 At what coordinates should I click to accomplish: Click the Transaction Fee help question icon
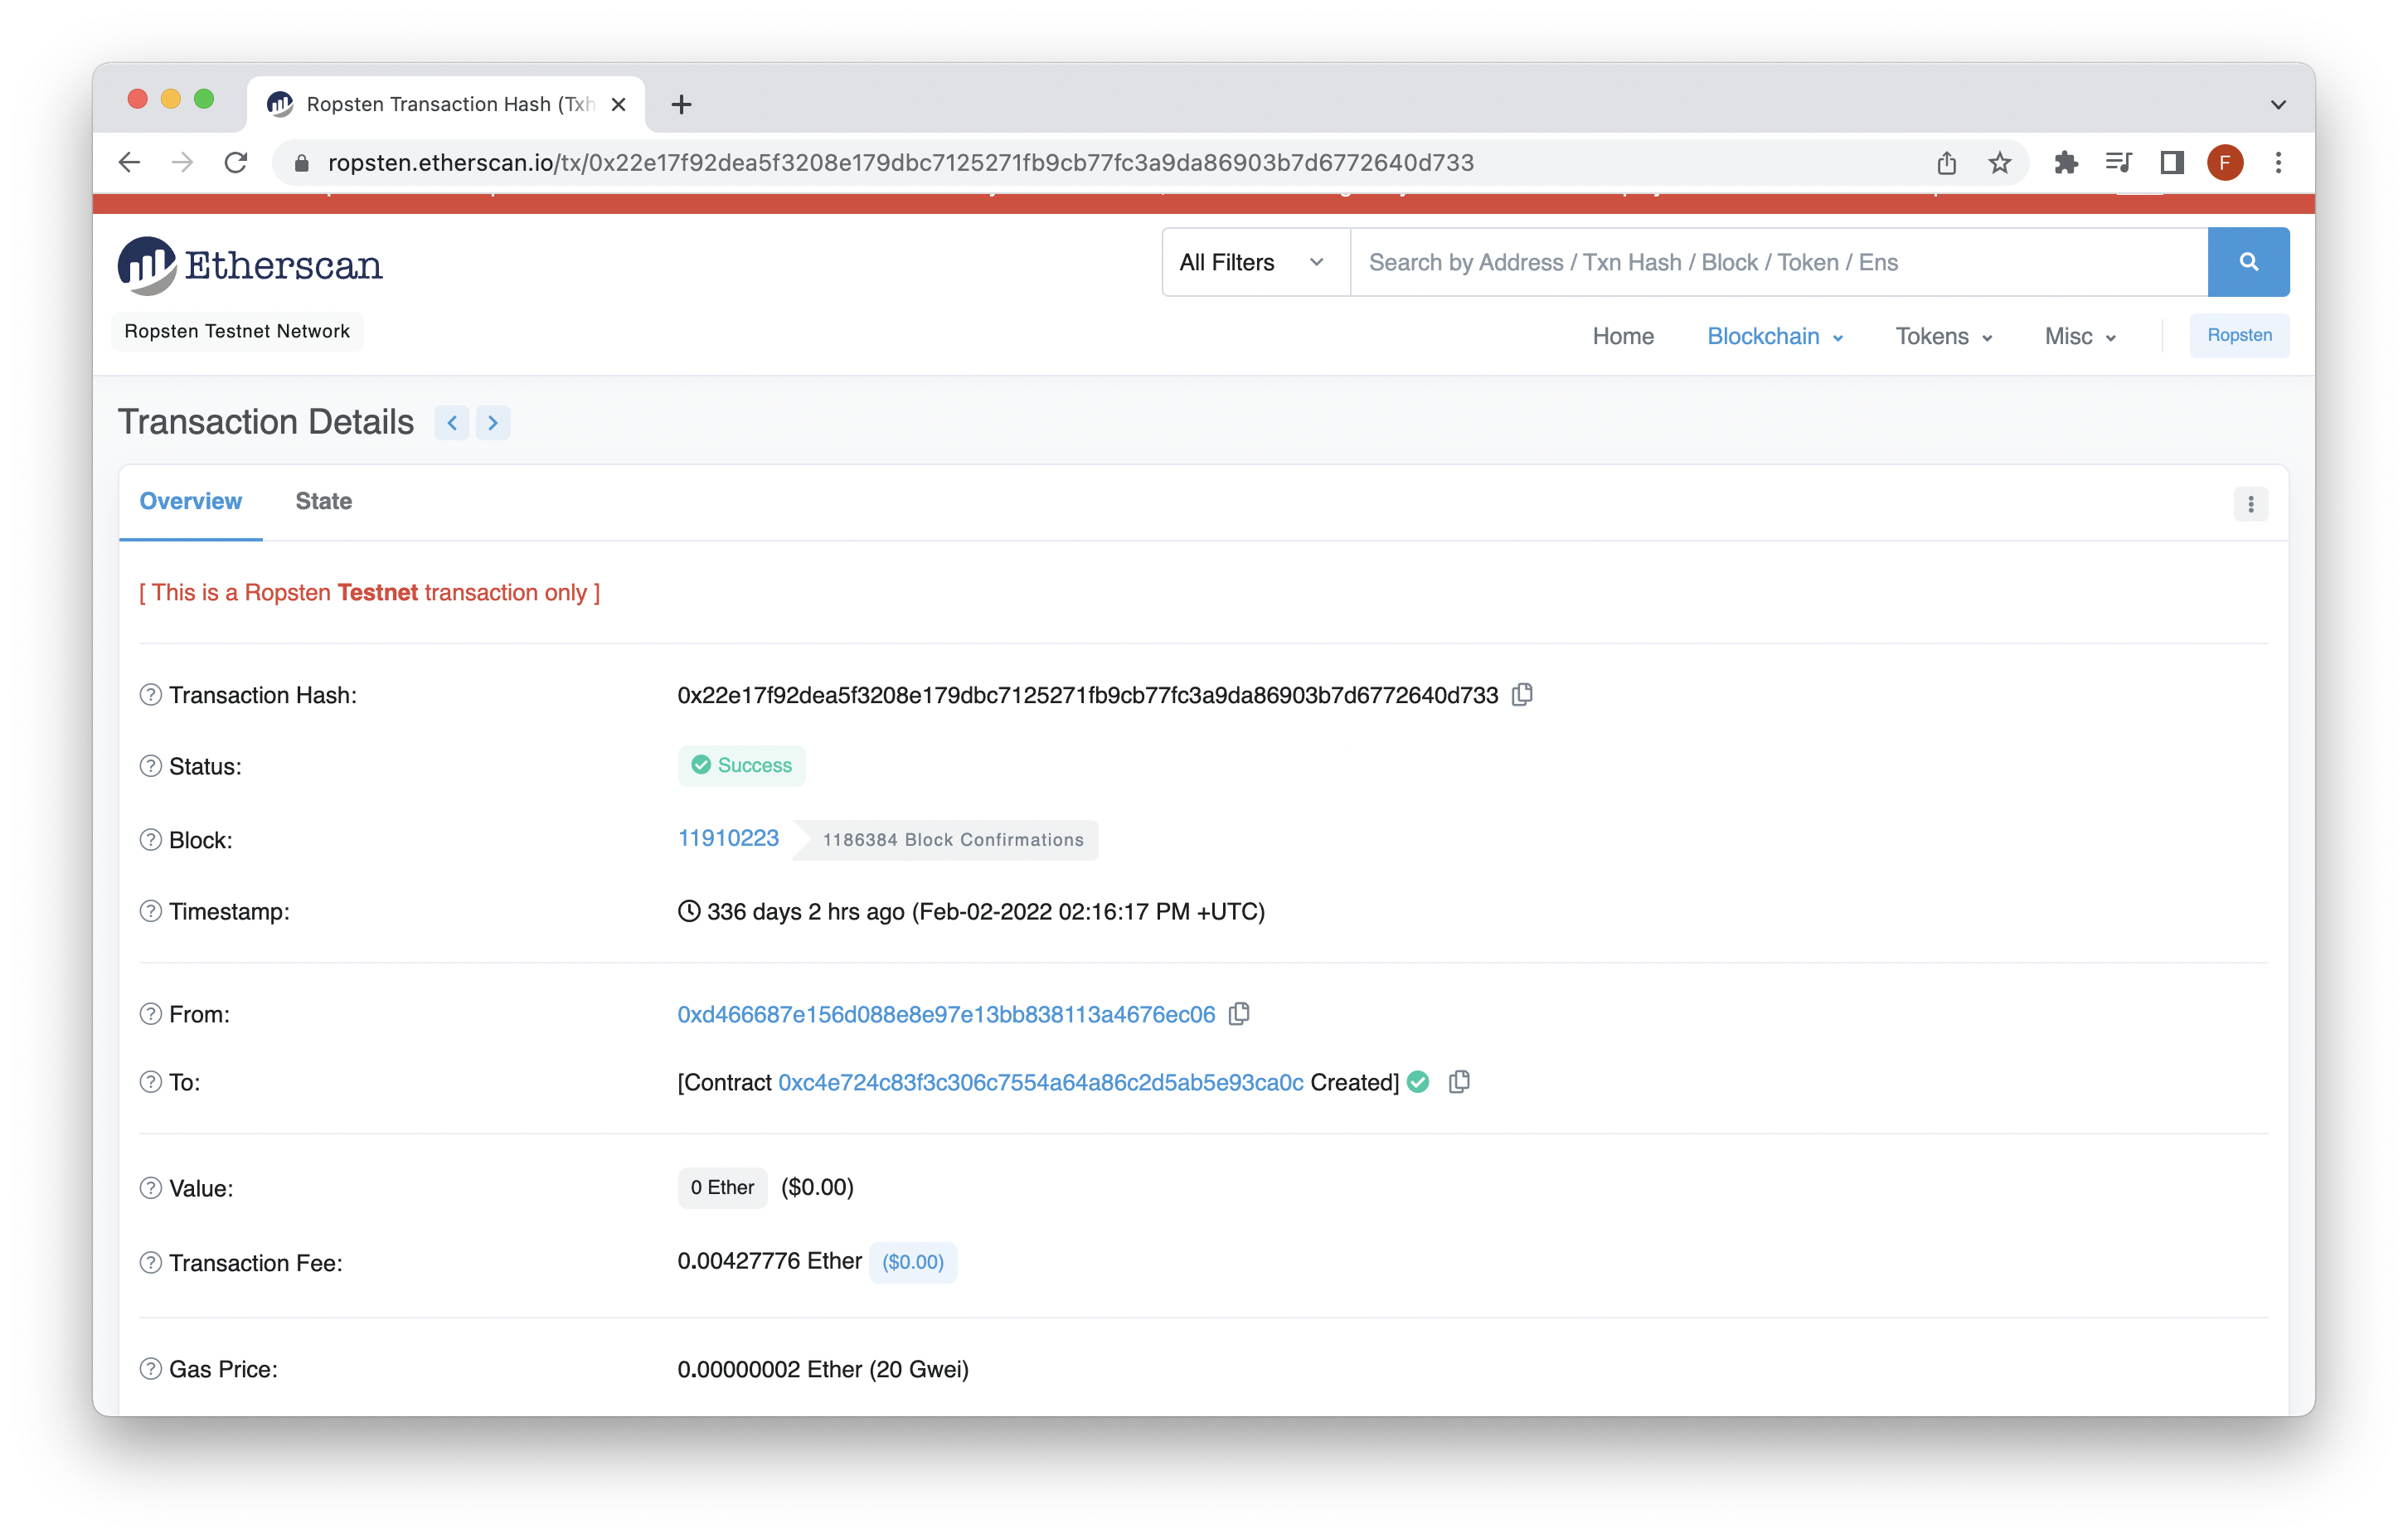[150, 1262]
